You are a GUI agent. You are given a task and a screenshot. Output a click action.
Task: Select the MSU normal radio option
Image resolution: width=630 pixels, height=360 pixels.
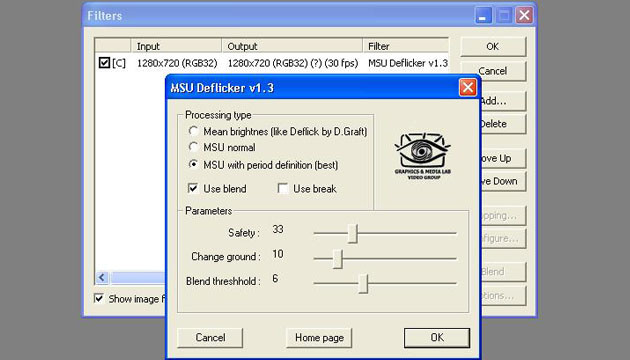point(193,147)
